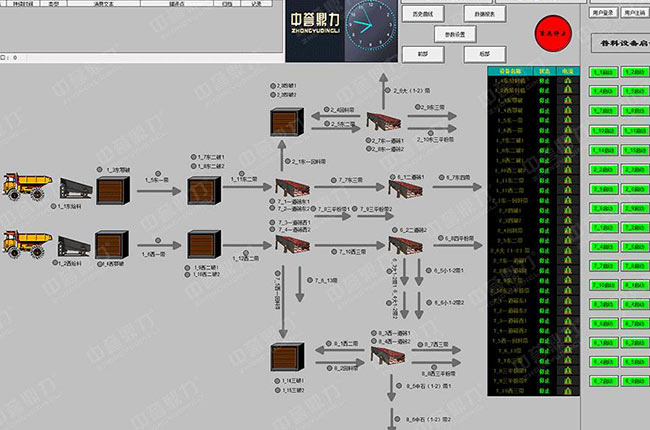Image resolution: width=650 pixels, height=430 pixels.
Task: Toggle the first green button in right column
Action: (636, 72)
